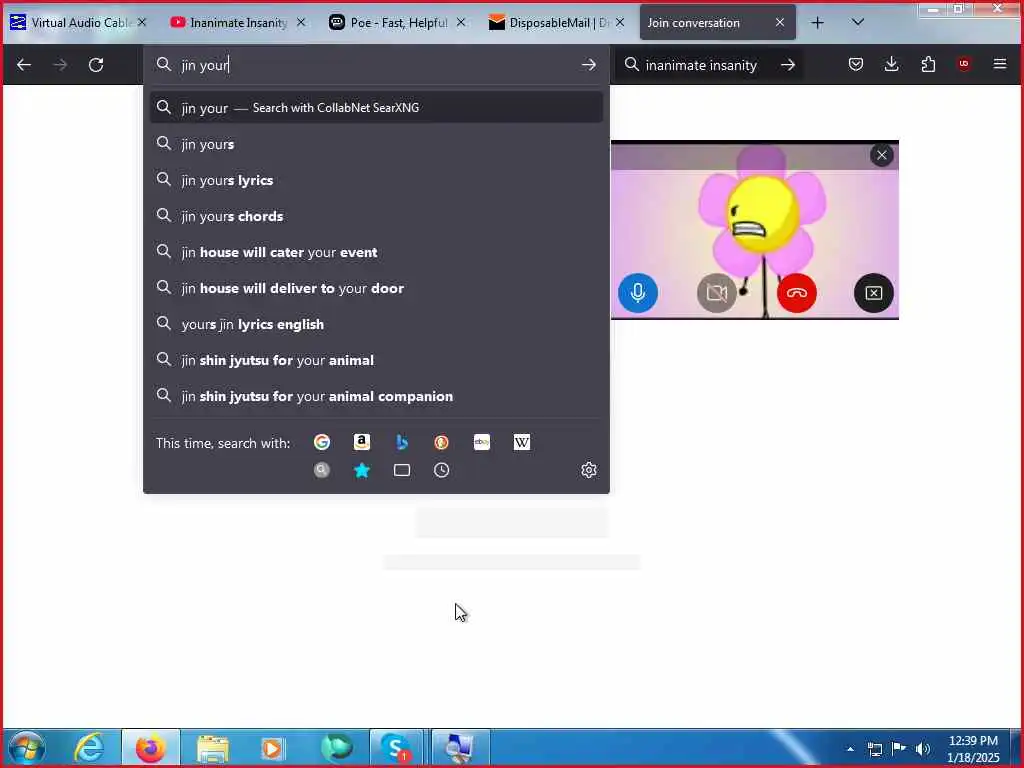1024x768 pixels.
Task: Open the clock showing 12:39 PM
Action: (x=973, y=748)
